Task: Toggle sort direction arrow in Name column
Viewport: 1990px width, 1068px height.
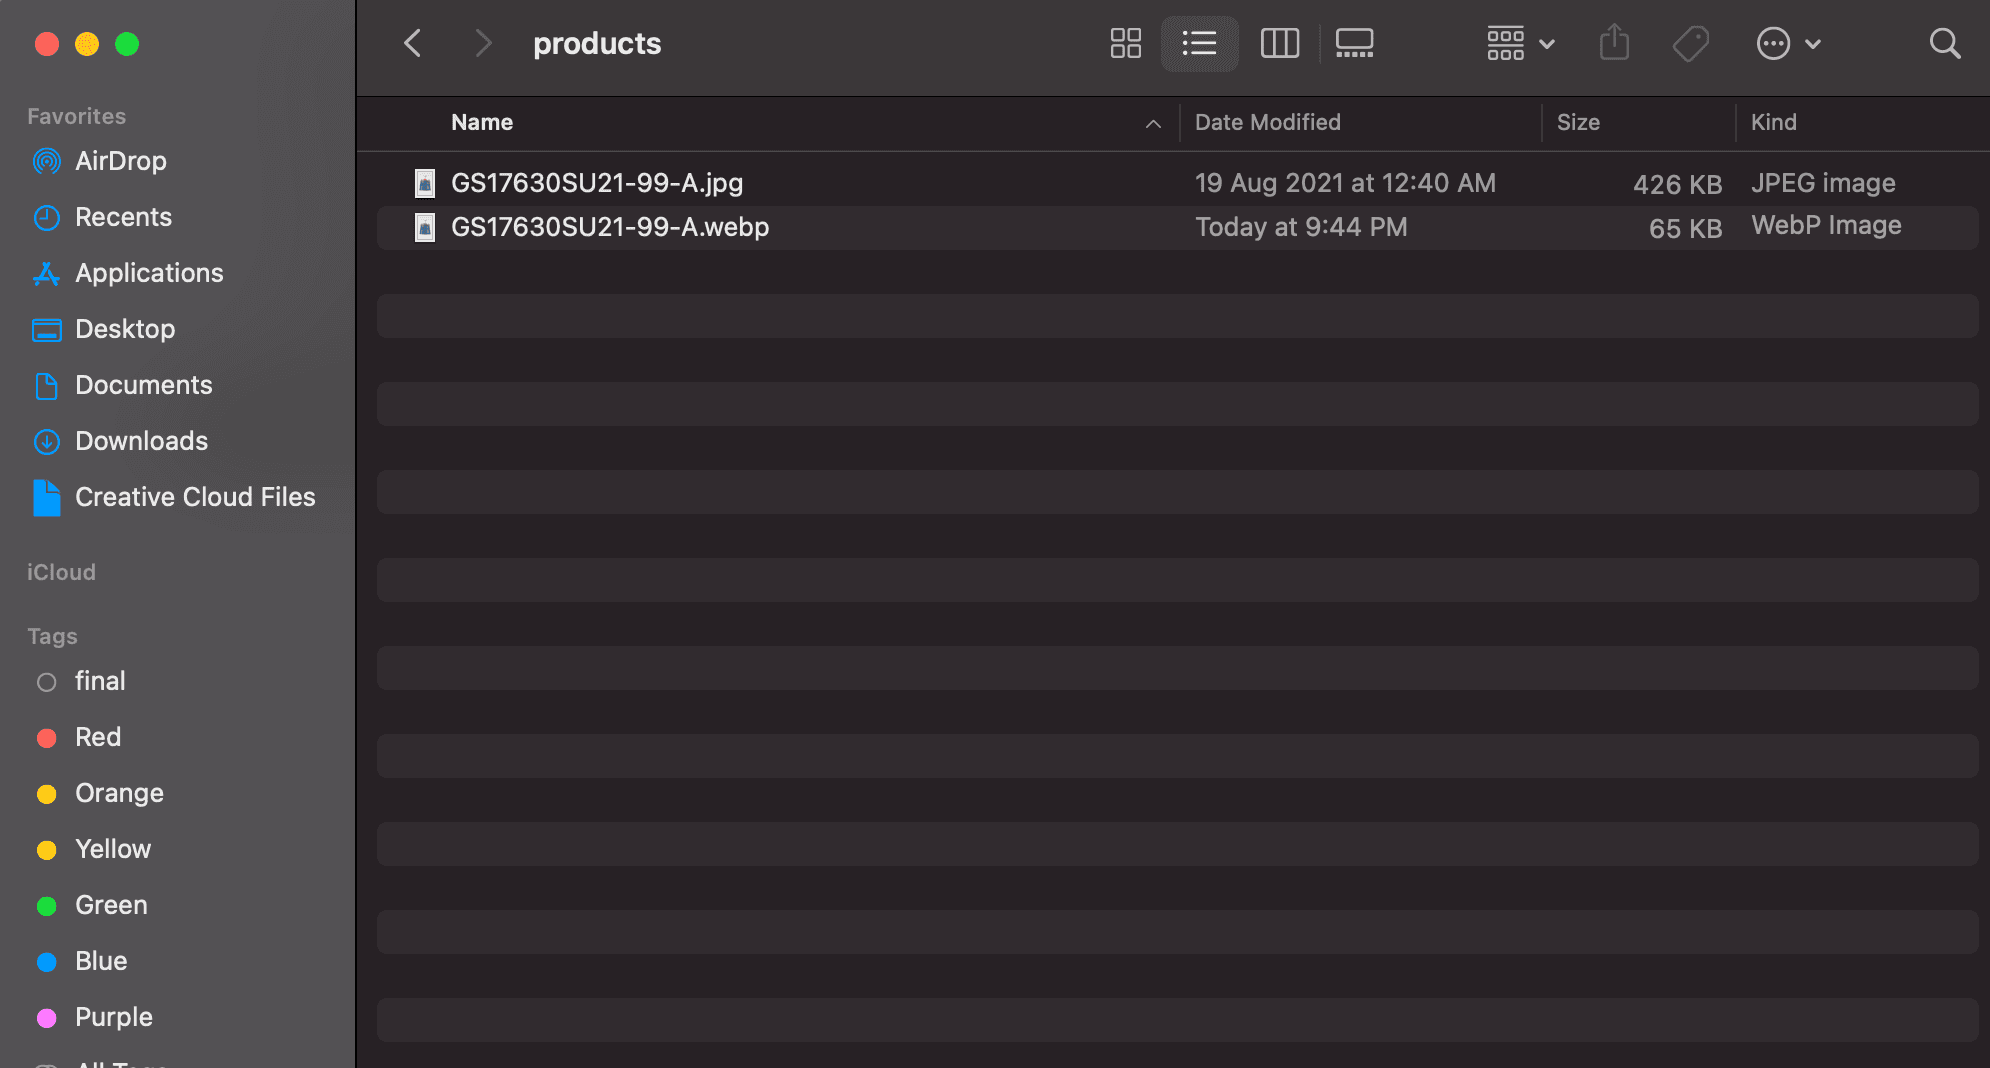Action: click(x=1153, y=123)
